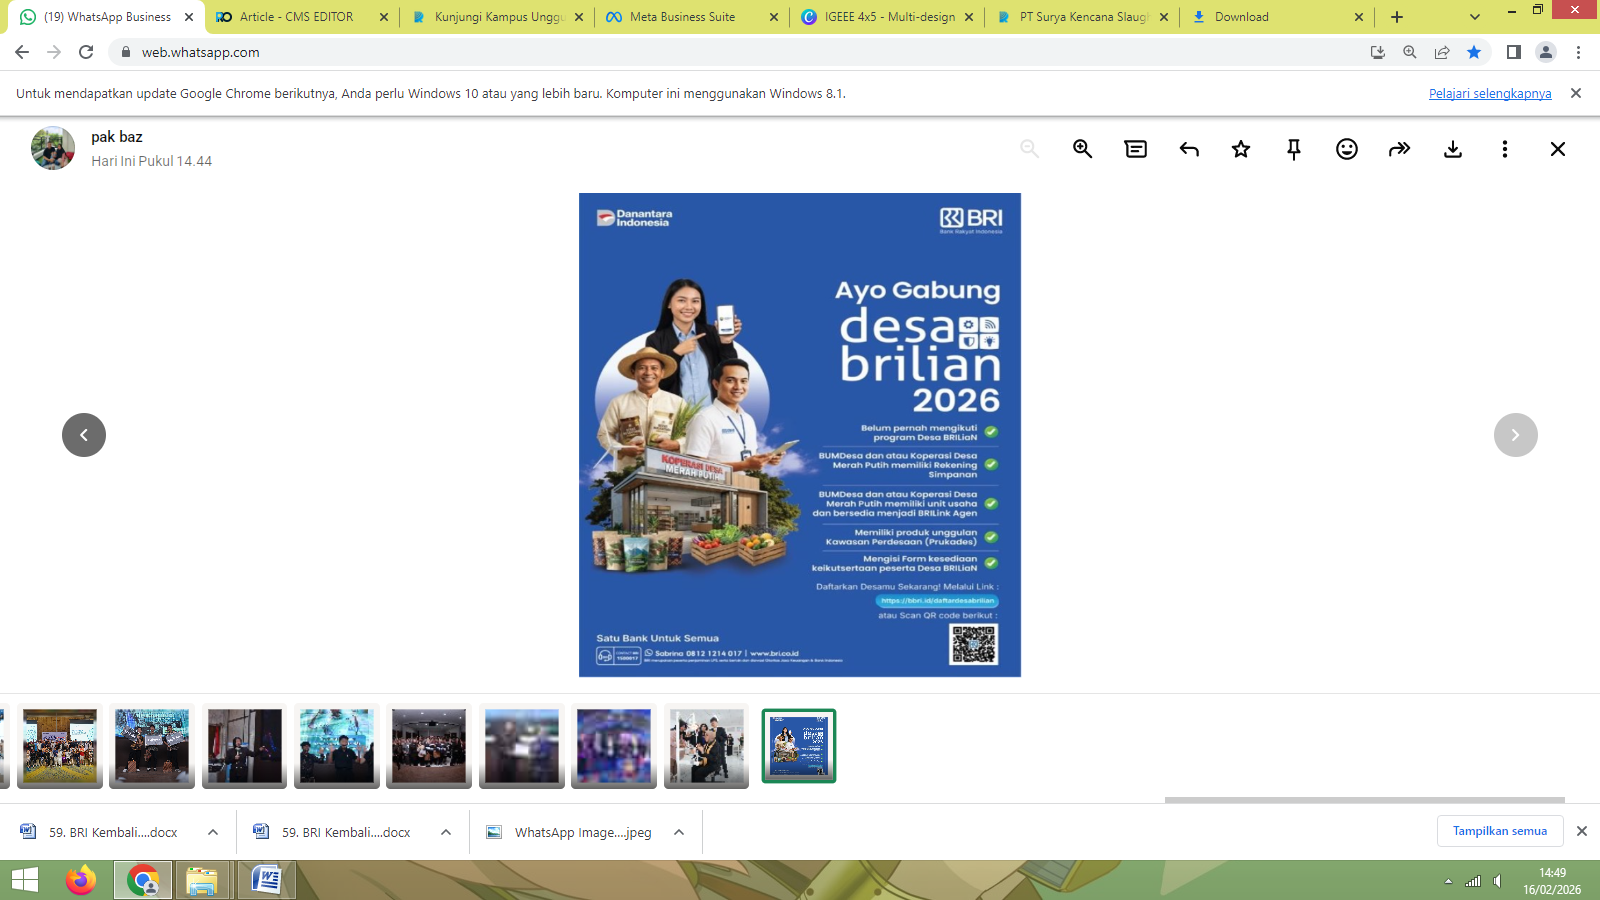Open Chrome's page zoom indicator
Image resolution: width=1600 pixels, height=900 pixels.
coord(1410,52)
